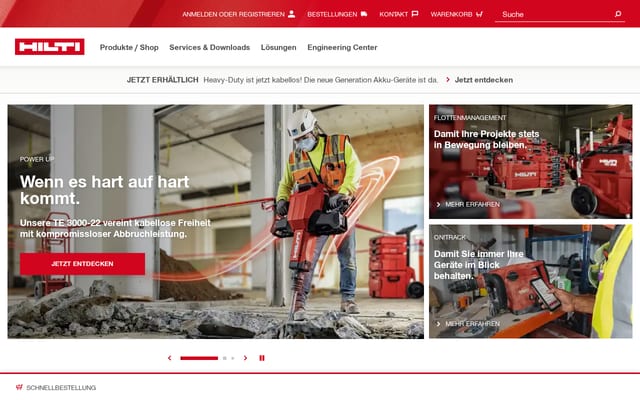Click chevron before Jetzt entdecken banner
640x400 pixels.
448,80
